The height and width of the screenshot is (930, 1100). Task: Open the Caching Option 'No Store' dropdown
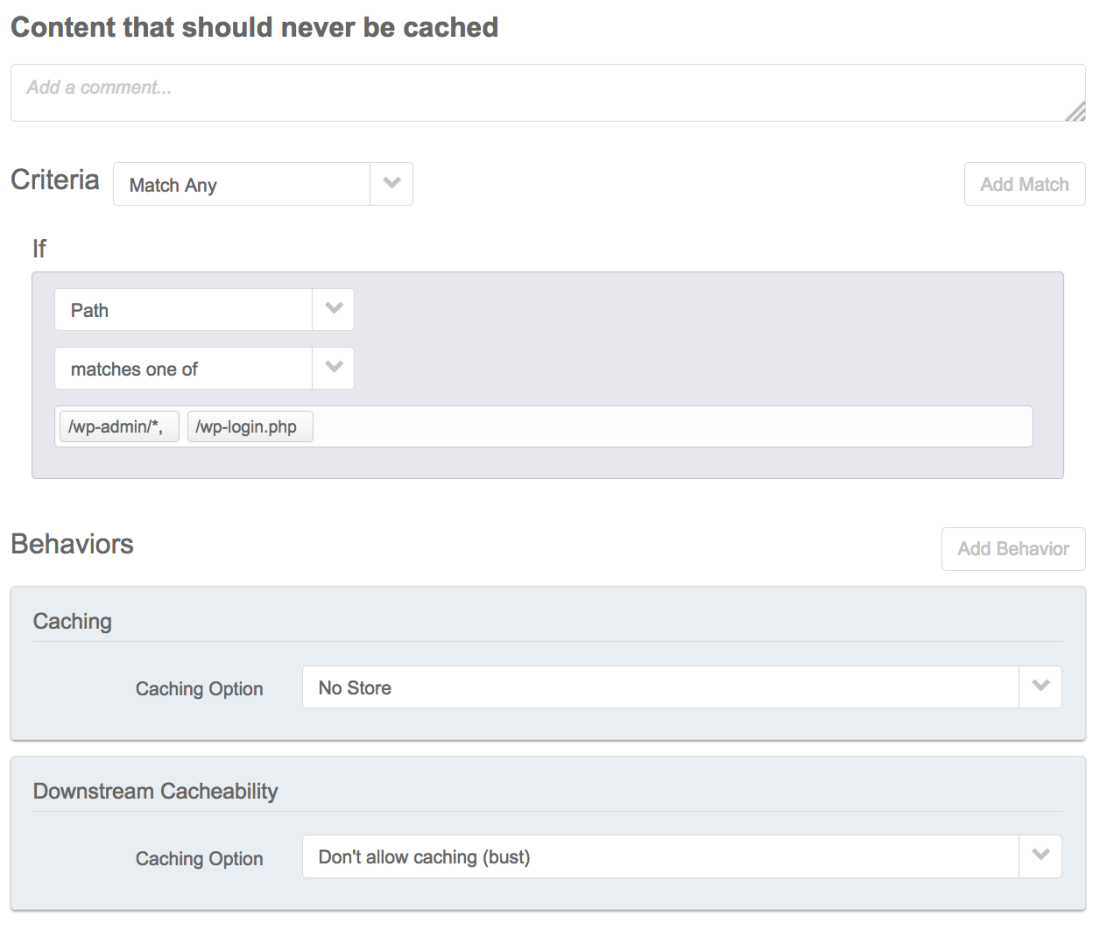[x=660, y=687]
